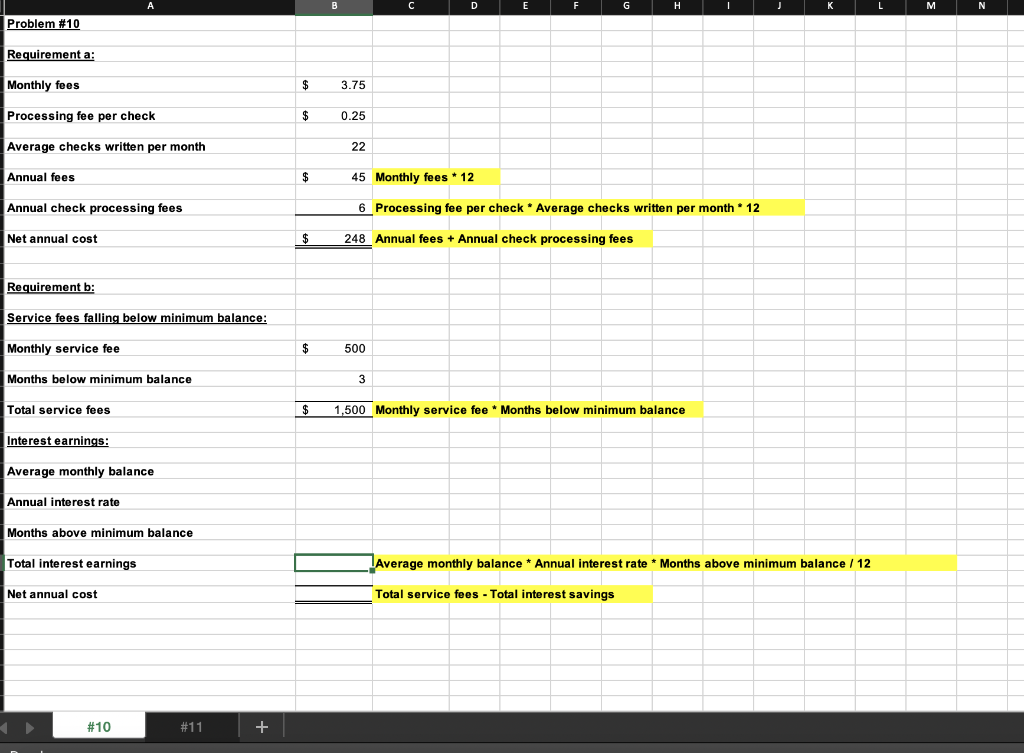Click 'Annual fees + Annual check processing fees' note
The image size is (1024, 753).
point(512,238)
